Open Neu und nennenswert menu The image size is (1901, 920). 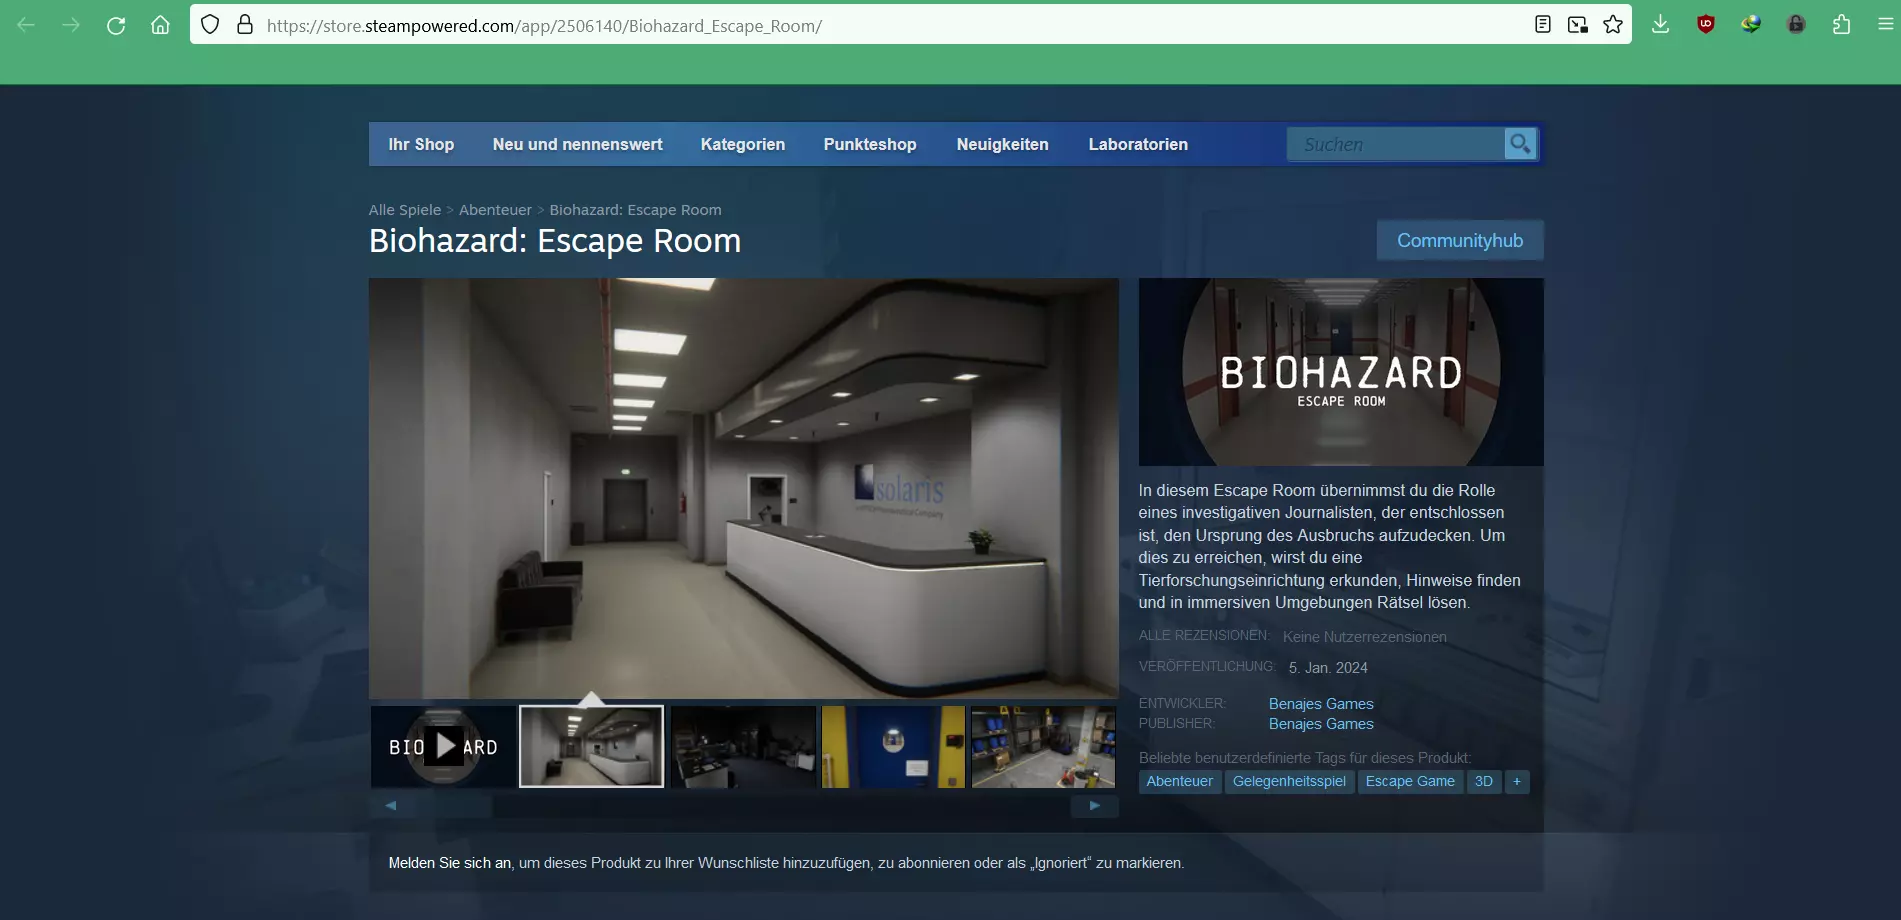tap(577, 144)
